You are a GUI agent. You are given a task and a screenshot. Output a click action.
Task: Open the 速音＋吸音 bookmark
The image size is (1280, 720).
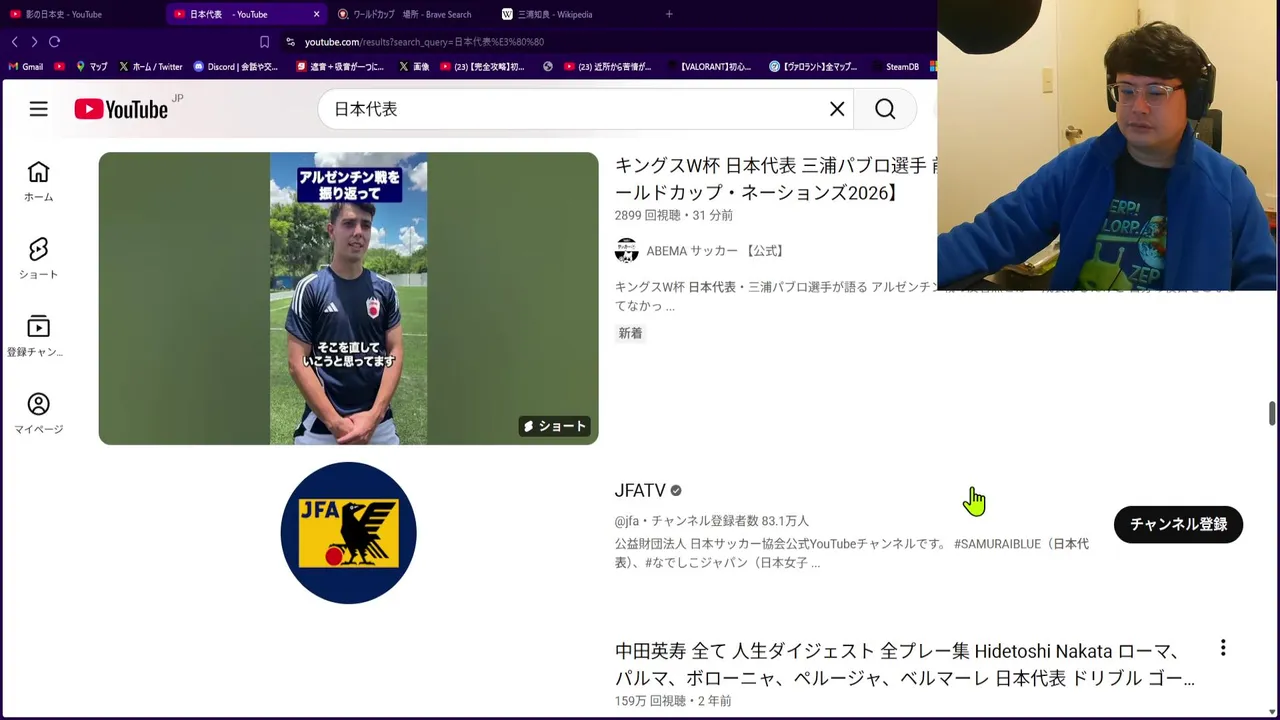click(x=340, y=67)
